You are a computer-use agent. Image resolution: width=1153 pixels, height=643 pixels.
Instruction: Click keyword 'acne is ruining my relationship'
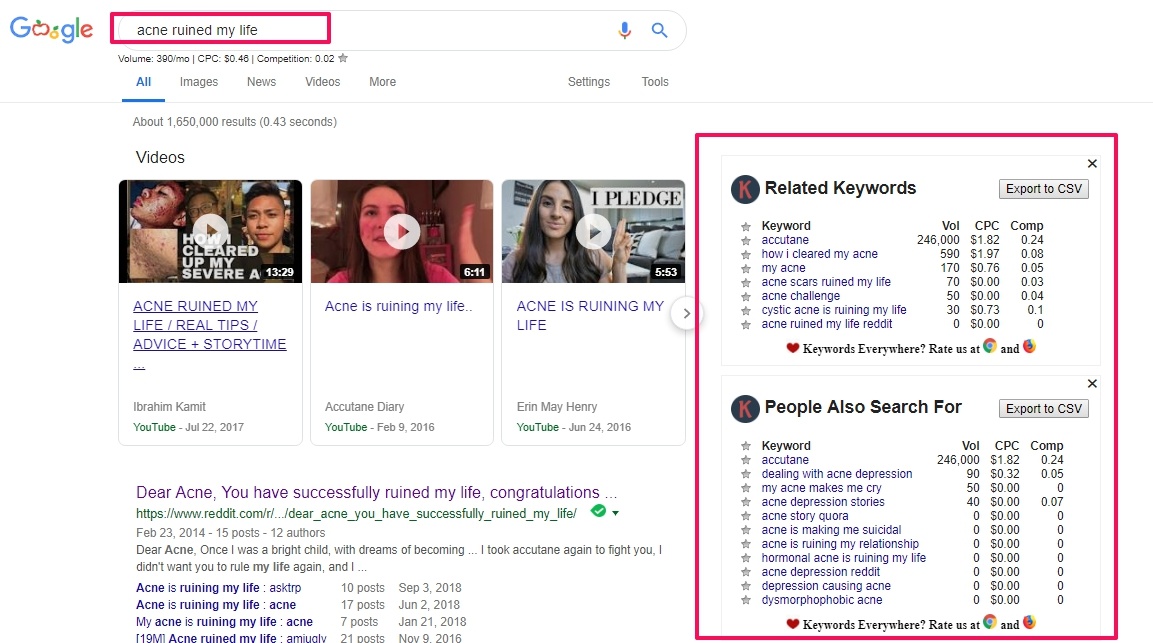point(840,544)
